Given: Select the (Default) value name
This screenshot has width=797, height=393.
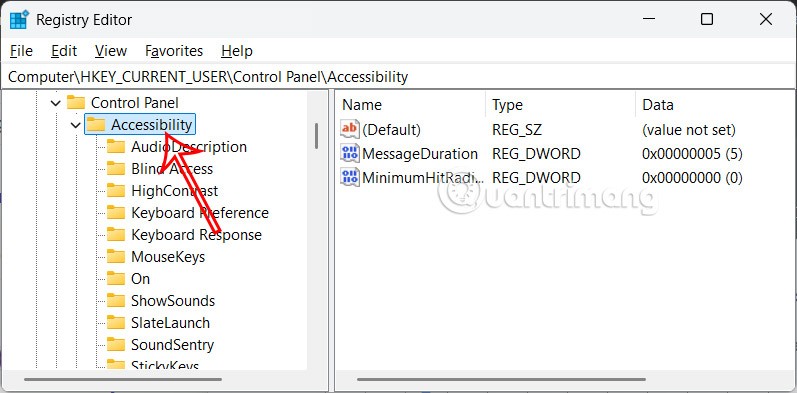Looking at the screenshot, I should (x=391, y=130).
